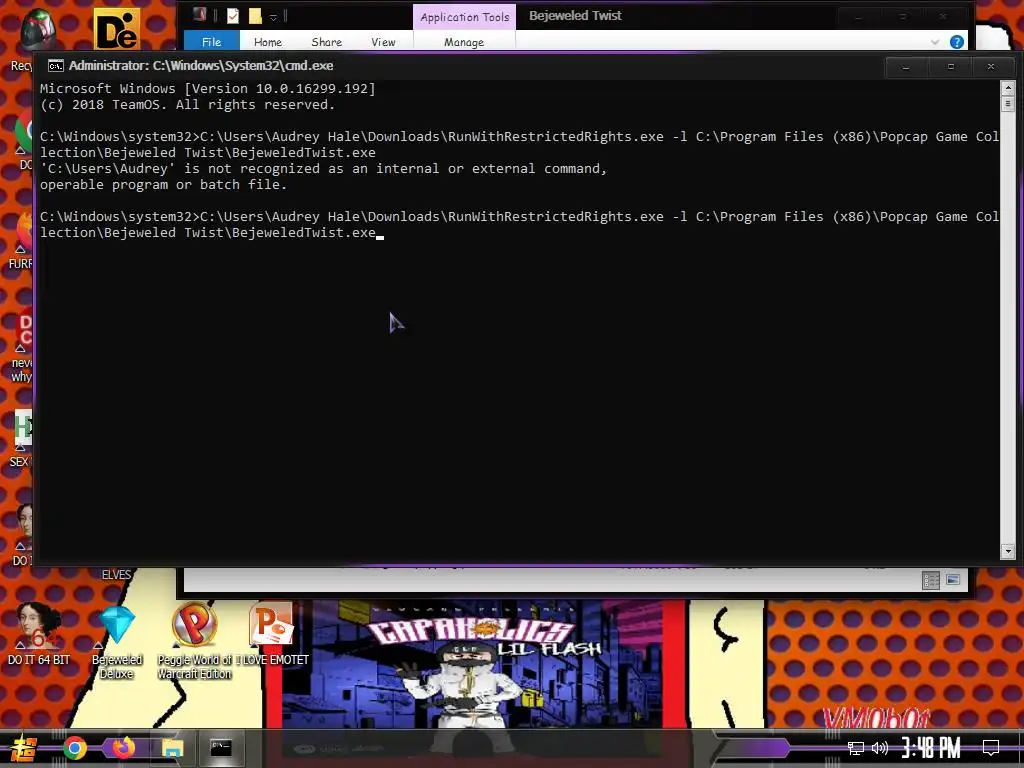
Task: Click Explorer's New Folder quick access icon
Action: point(255,16)
